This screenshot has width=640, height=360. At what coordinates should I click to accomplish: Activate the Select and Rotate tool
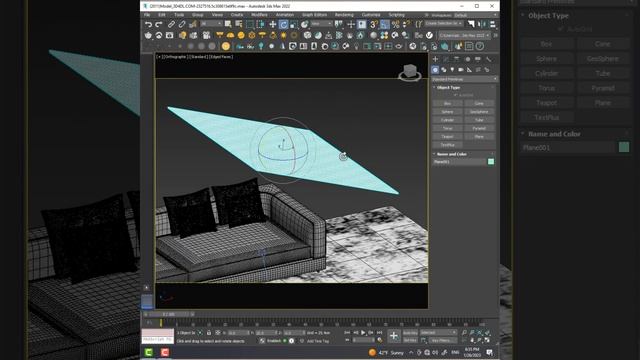[283, 24]
